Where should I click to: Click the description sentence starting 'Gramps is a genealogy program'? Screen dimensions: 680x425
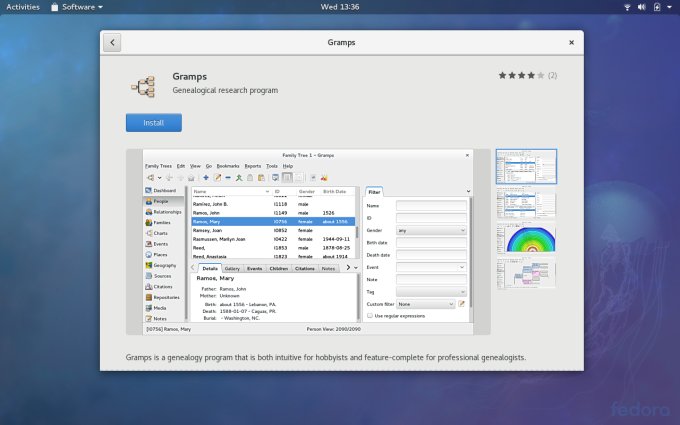tap(326, 357)
